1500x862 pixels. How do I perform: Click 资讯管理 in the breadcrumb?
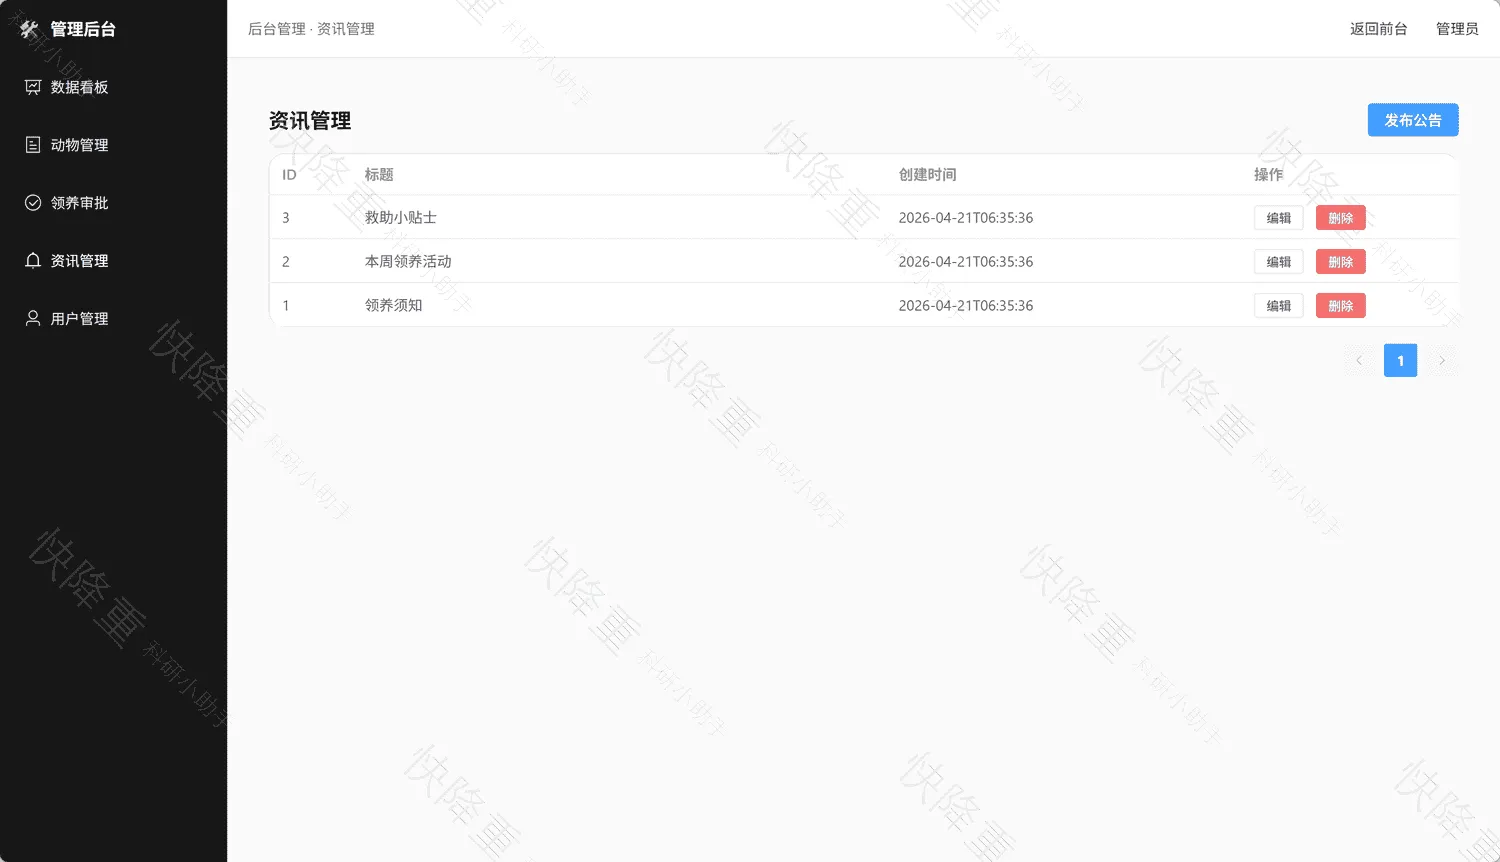346,29
